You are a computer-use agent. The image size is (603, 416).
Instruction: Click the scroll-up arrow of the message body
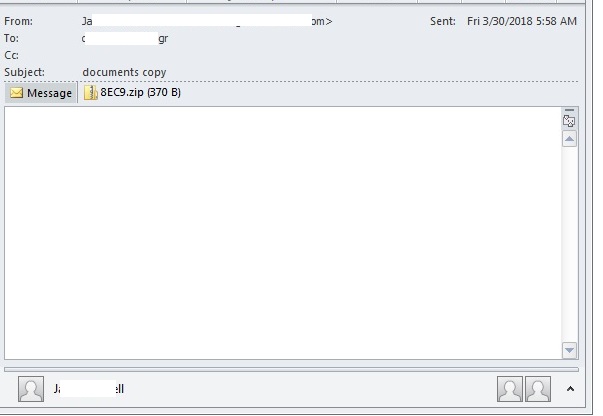[x=570, y=139]
